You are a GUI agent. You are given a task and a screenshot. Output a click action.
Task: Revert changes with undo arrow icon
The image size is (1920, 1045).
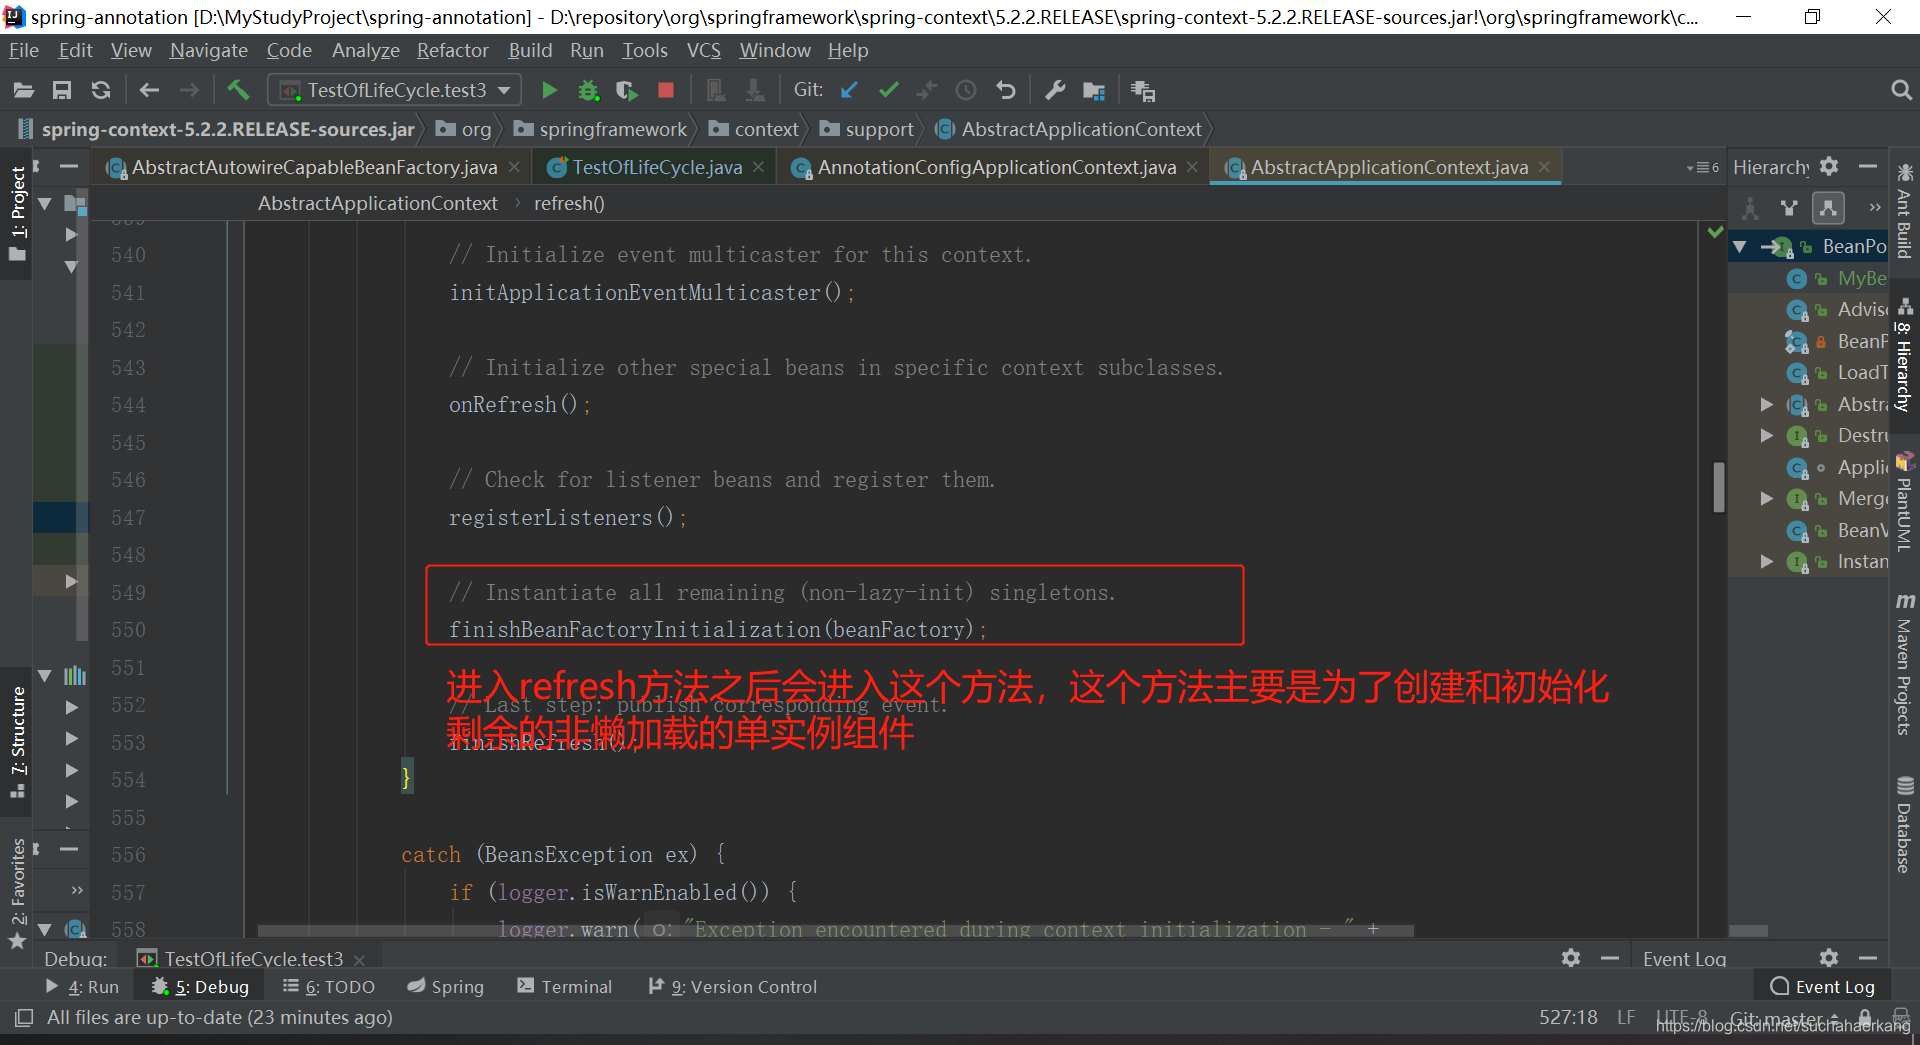[1006, 91]
